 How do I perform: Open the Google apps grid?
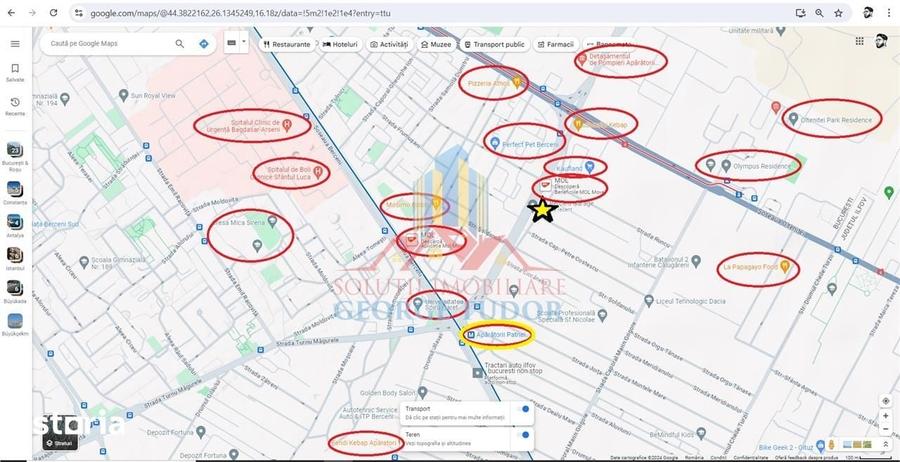(859, 41)
